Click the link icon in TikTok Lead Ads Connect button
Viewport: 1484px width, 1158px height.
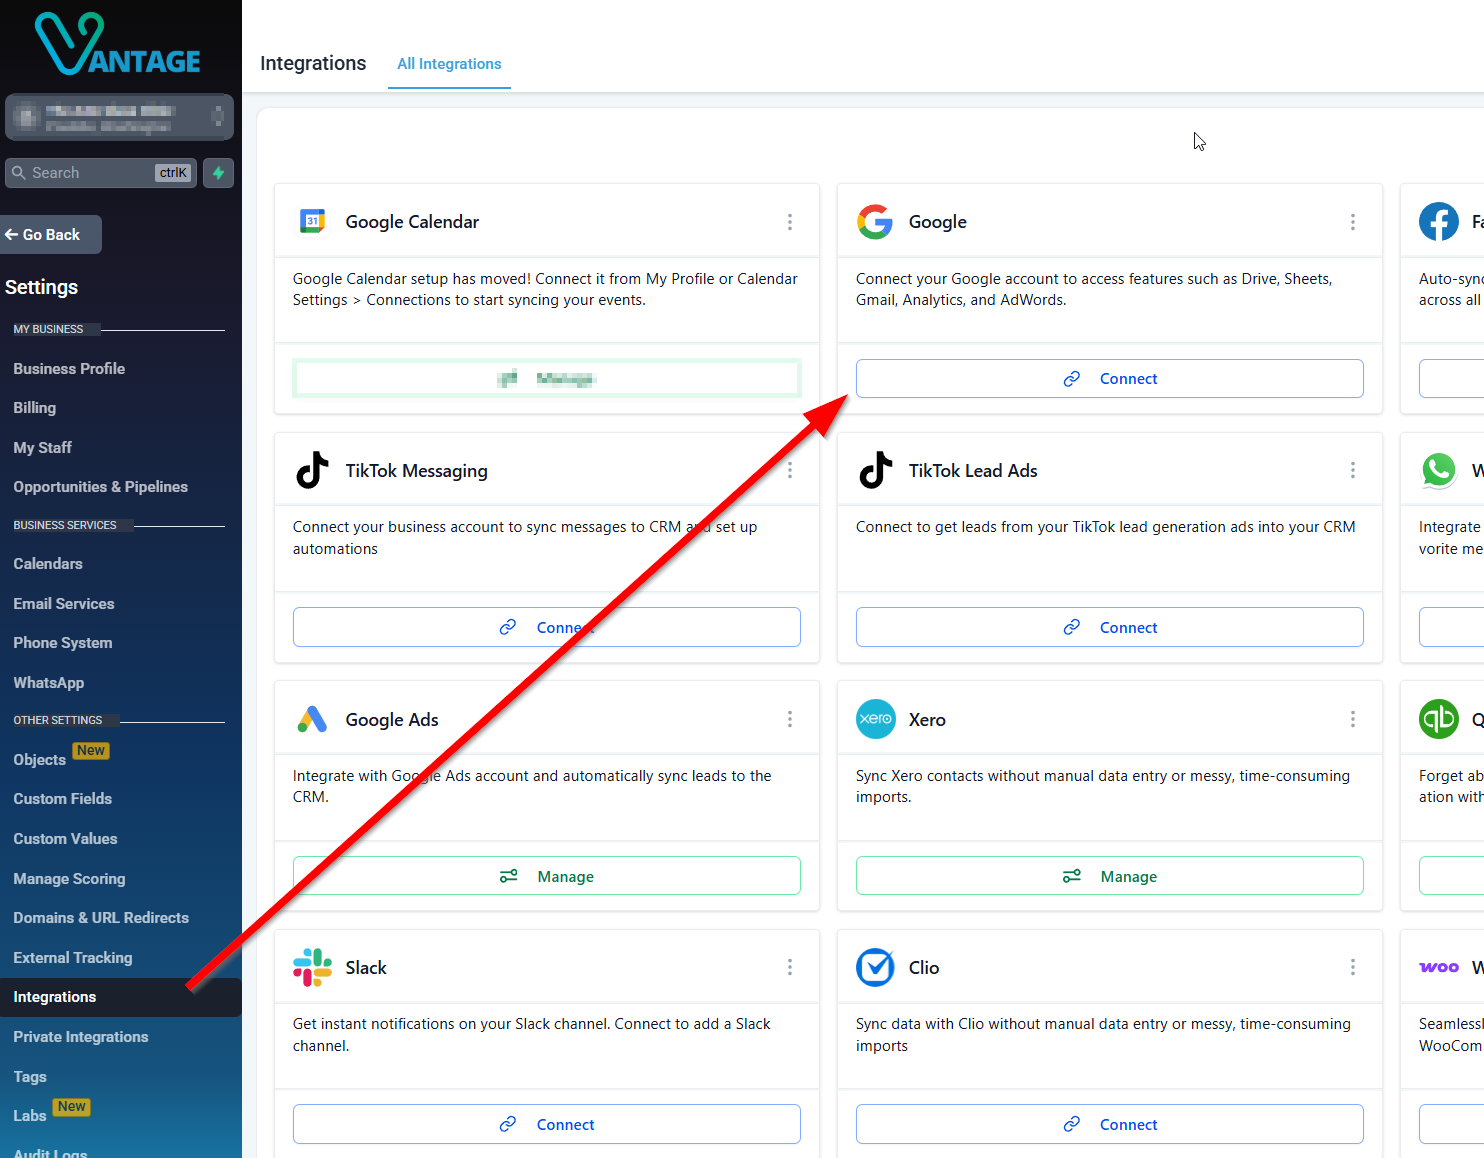point(1072,627)
